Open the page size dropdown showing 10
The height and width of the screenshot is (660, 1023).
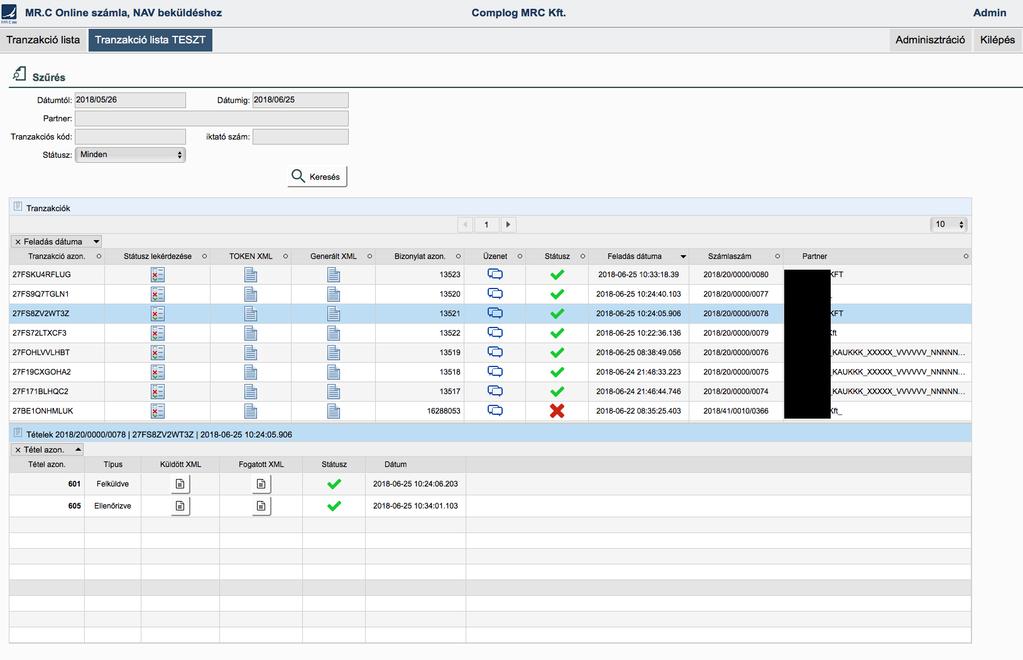click(x=949, y=224)
